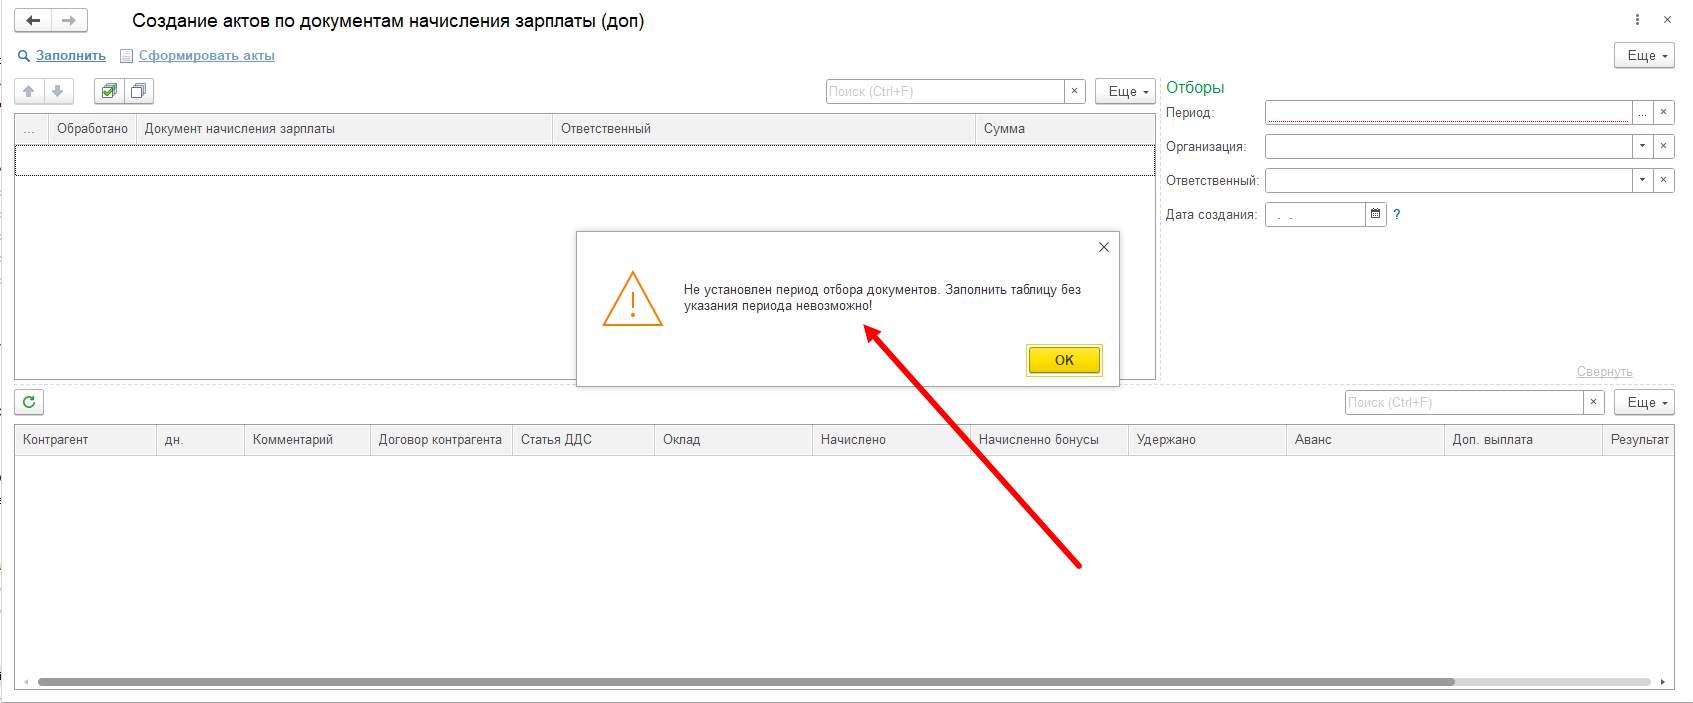Open the calendar for Дата создания

pyautogui.click(x=1376, y=214)
